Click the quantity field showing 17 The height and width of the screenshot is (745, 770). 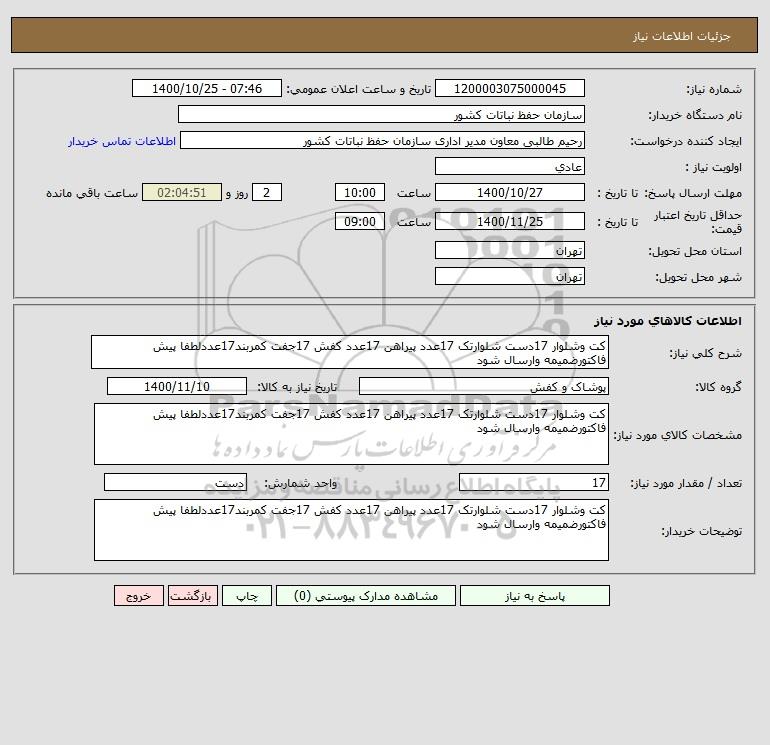(534, 482)
